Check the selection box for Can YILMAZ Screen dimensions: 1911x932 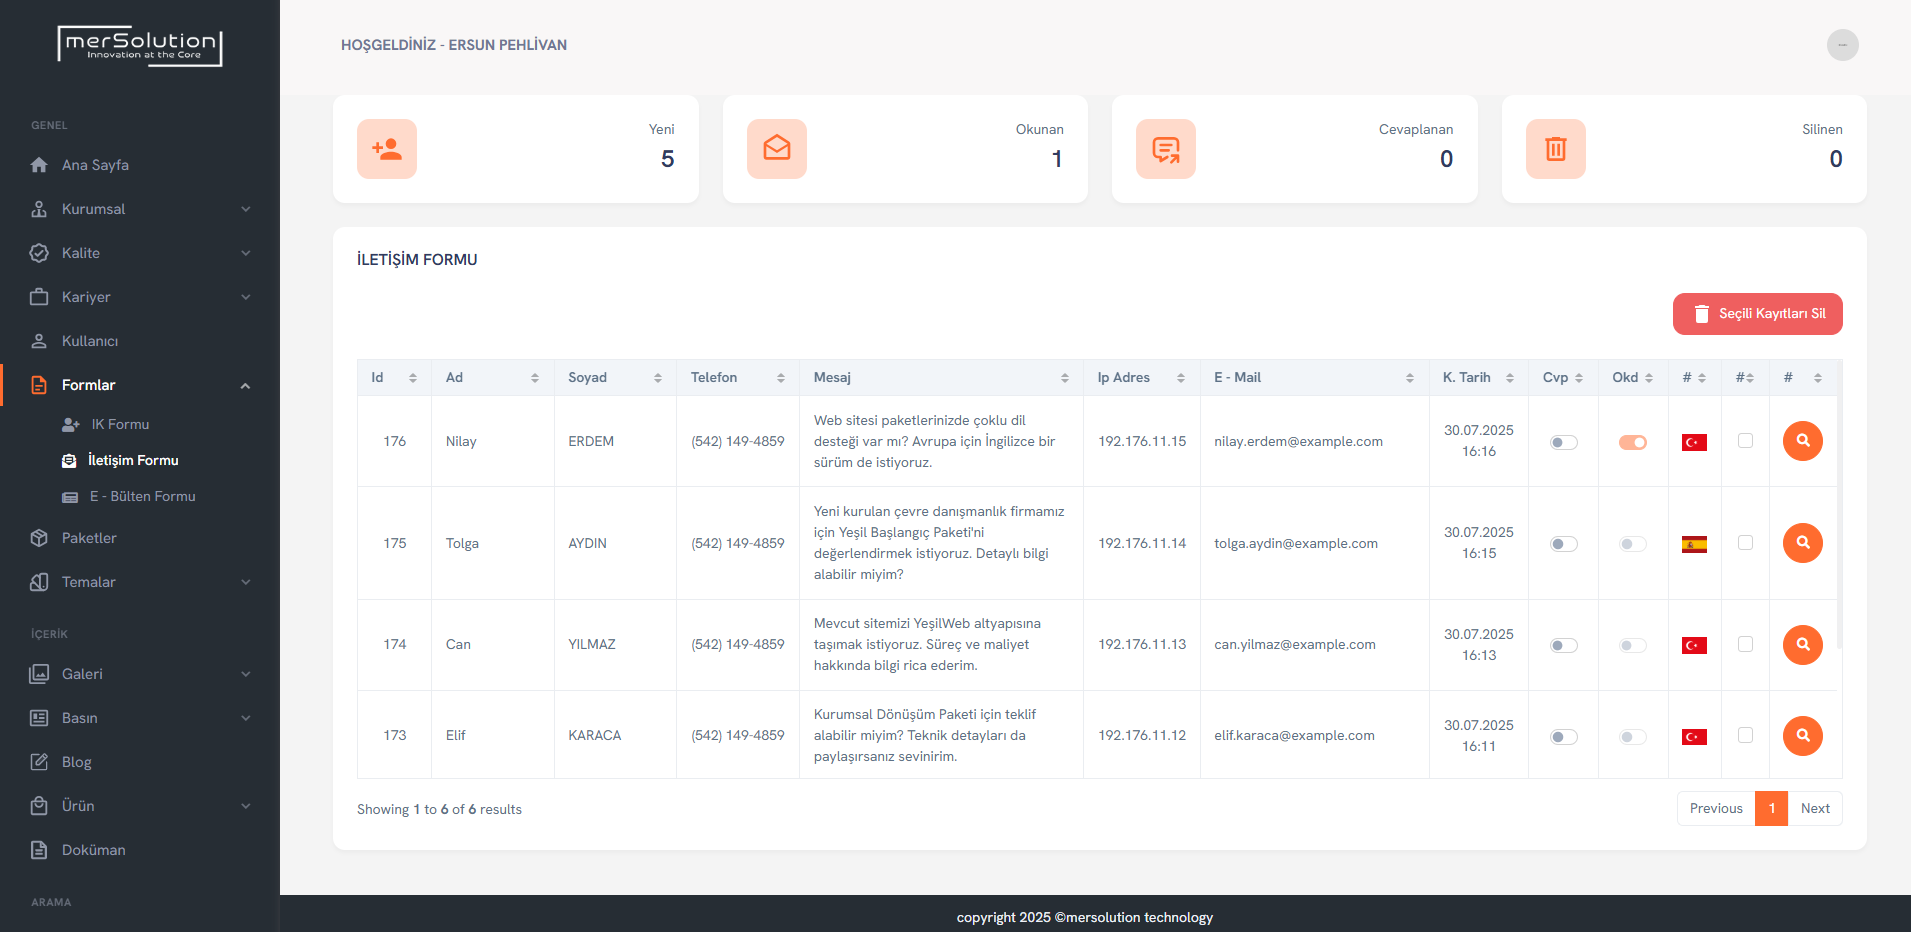[1745, 644]
